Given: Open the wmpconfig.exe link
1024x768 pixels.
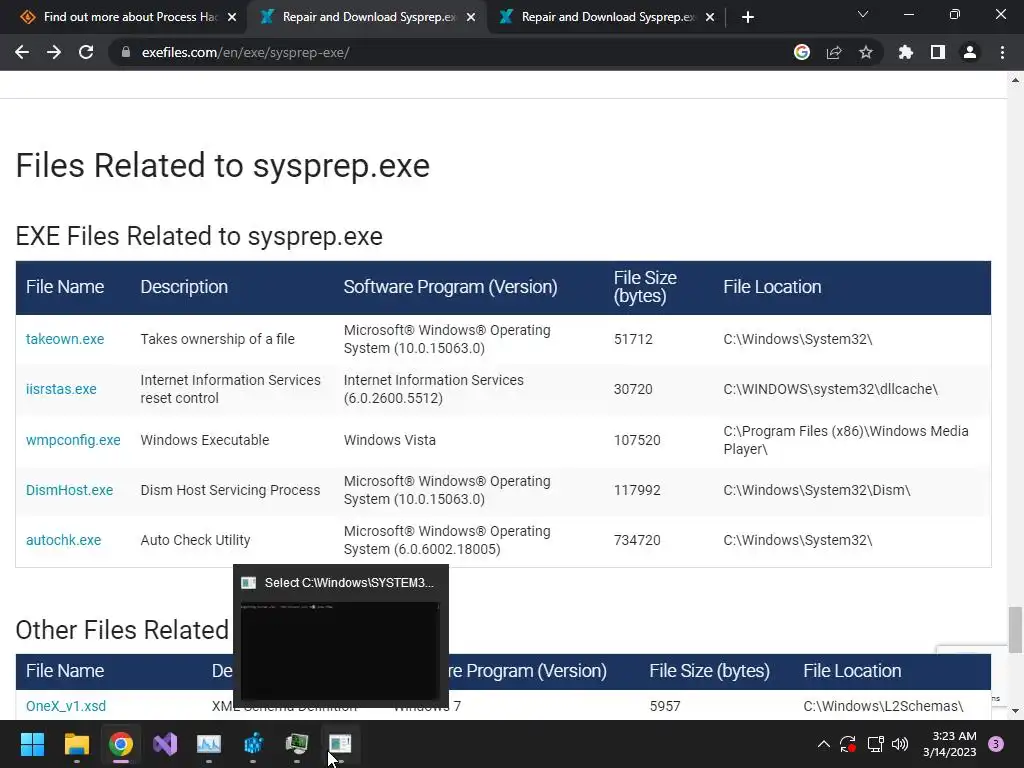Looking at the screenshot, I should (x=73, y=440).
